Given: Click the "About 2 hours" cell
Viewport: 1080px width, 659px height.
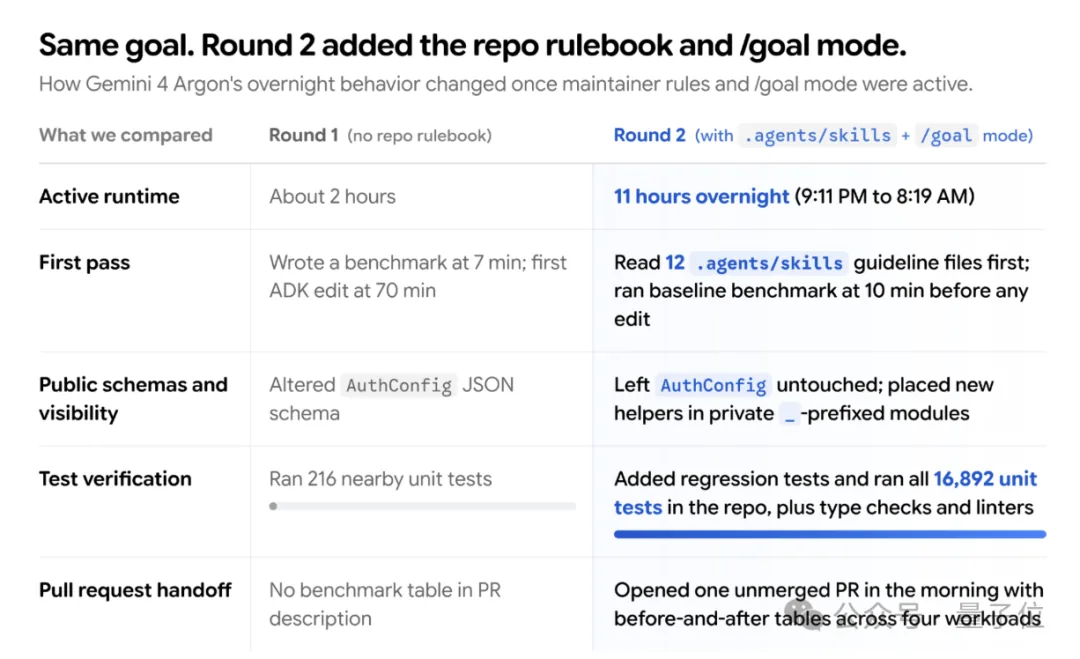Looking at the screenshot, I should [332, 196].
